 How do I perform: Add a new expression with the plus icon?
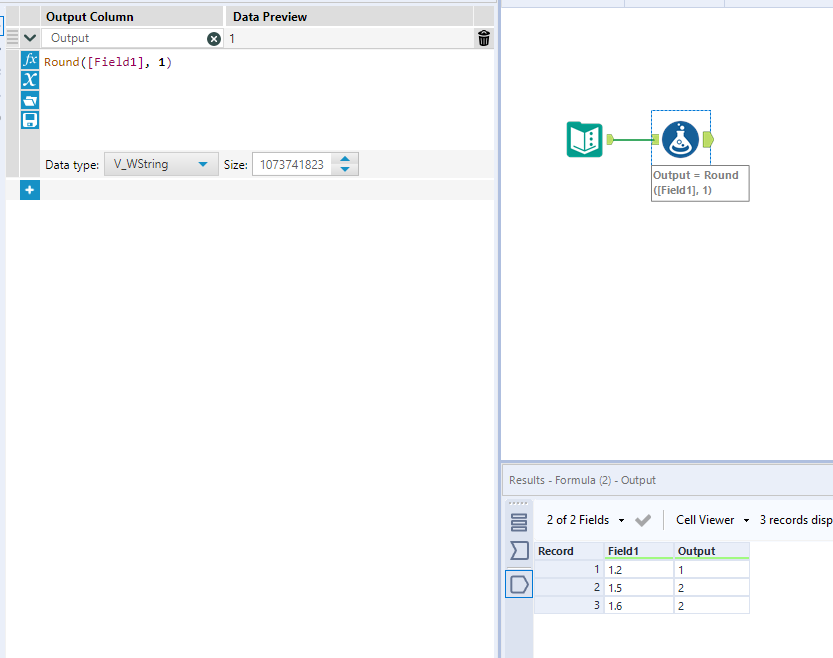point(29,189)
